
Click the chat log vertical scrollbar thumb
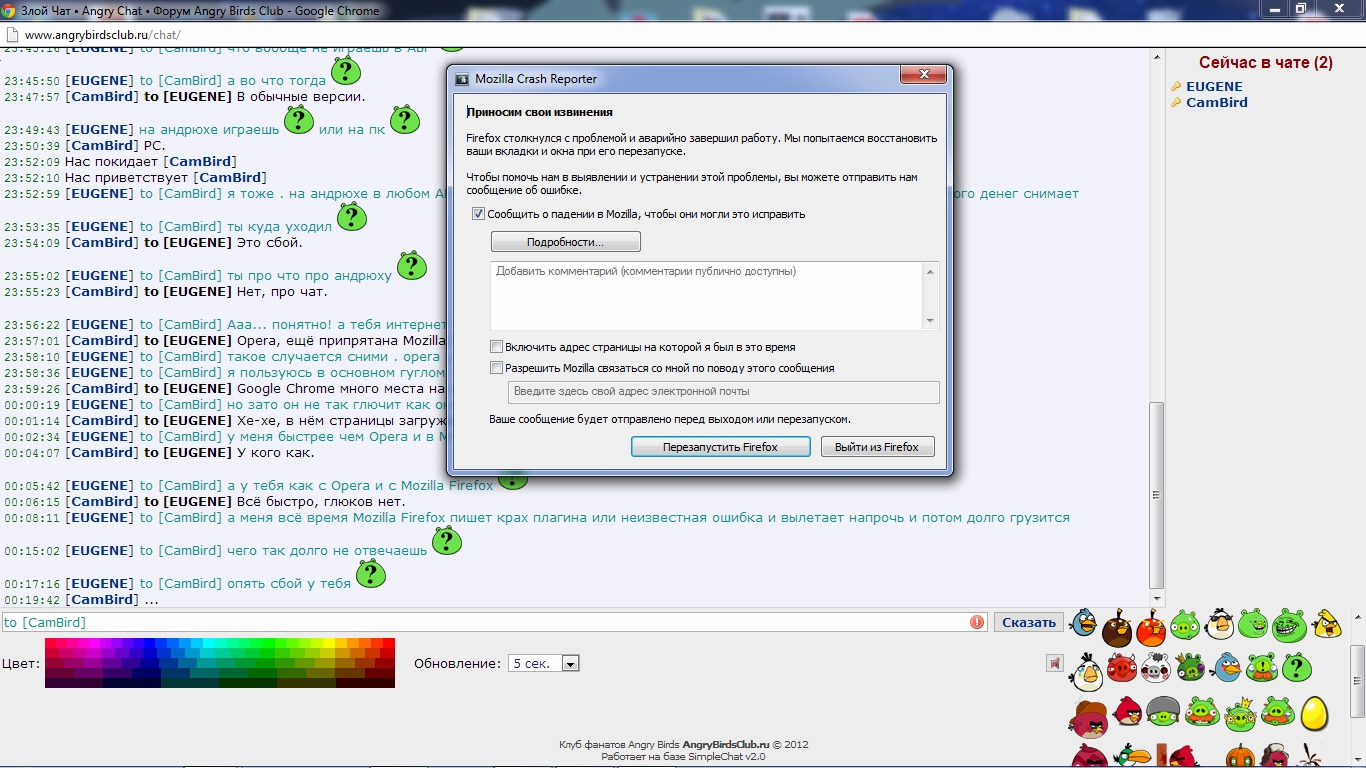coord(1157,495)
